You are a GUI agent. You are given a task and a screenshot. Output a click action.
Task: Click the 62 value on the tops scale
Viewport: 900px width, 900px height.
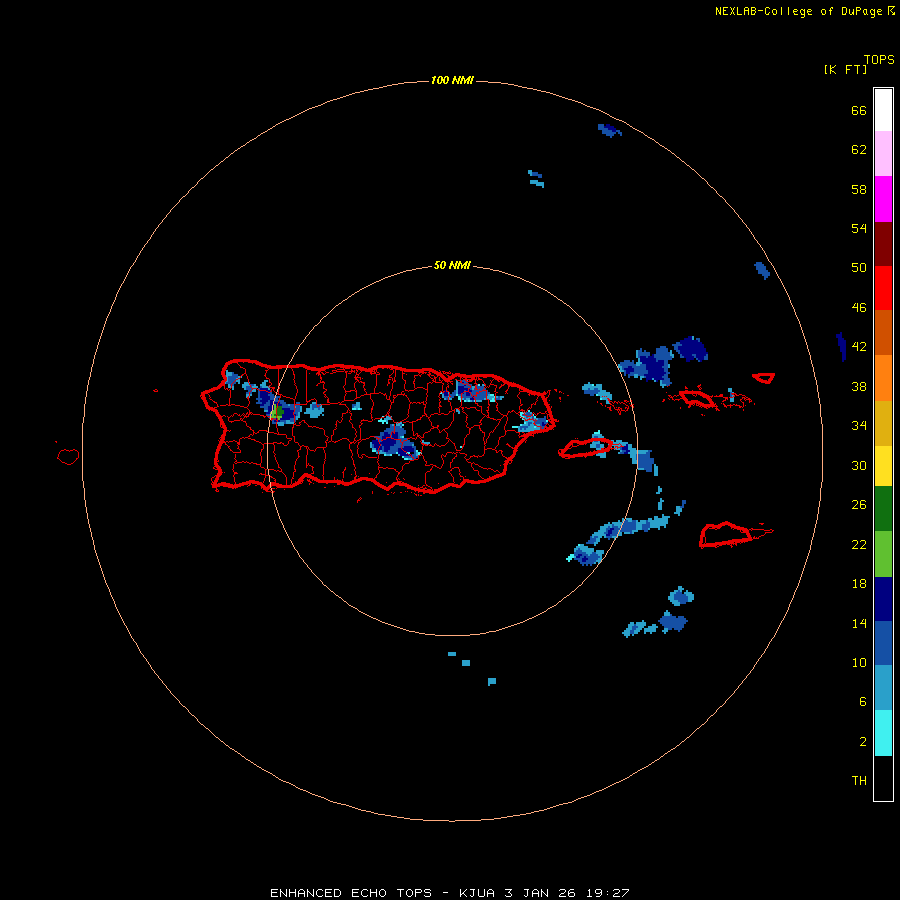(859, 150)
